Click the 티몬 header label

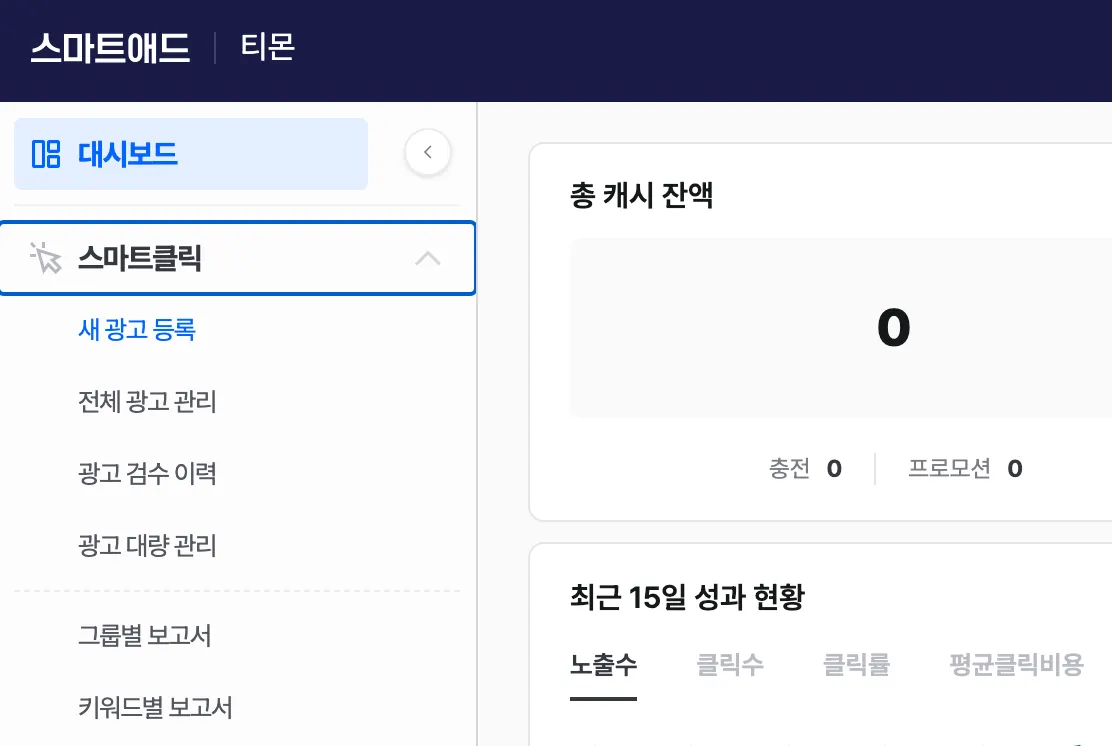point(268,48)
